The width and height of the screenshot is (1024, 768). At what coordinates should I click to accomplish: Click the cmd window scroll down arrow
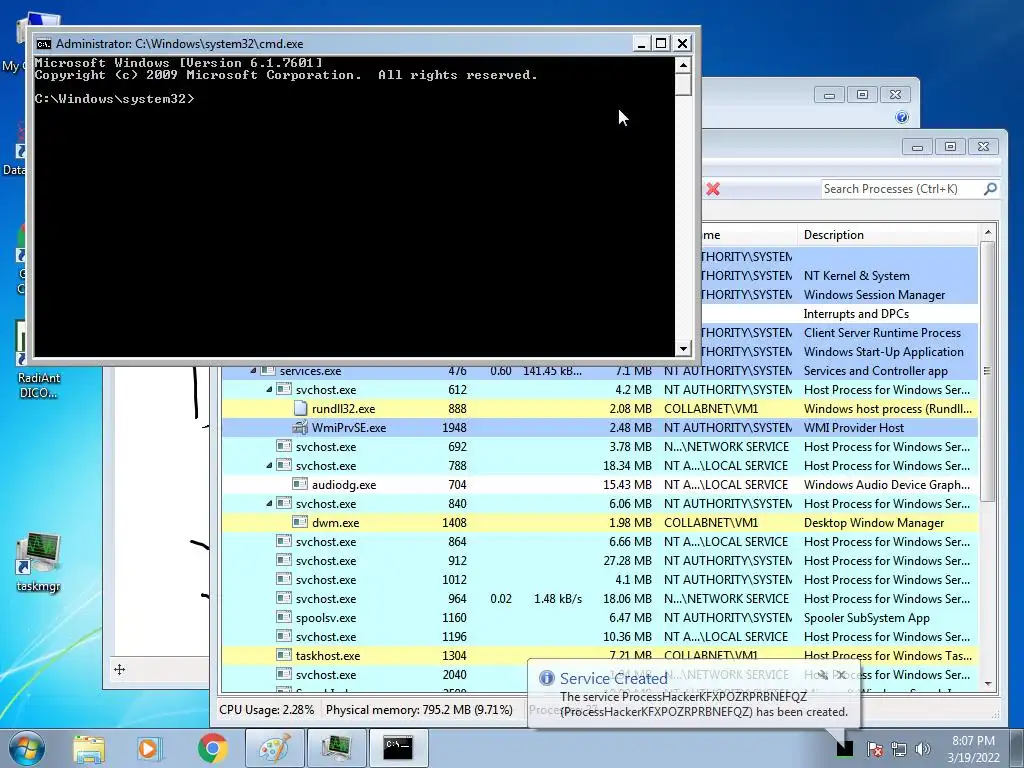coord(683,349)
